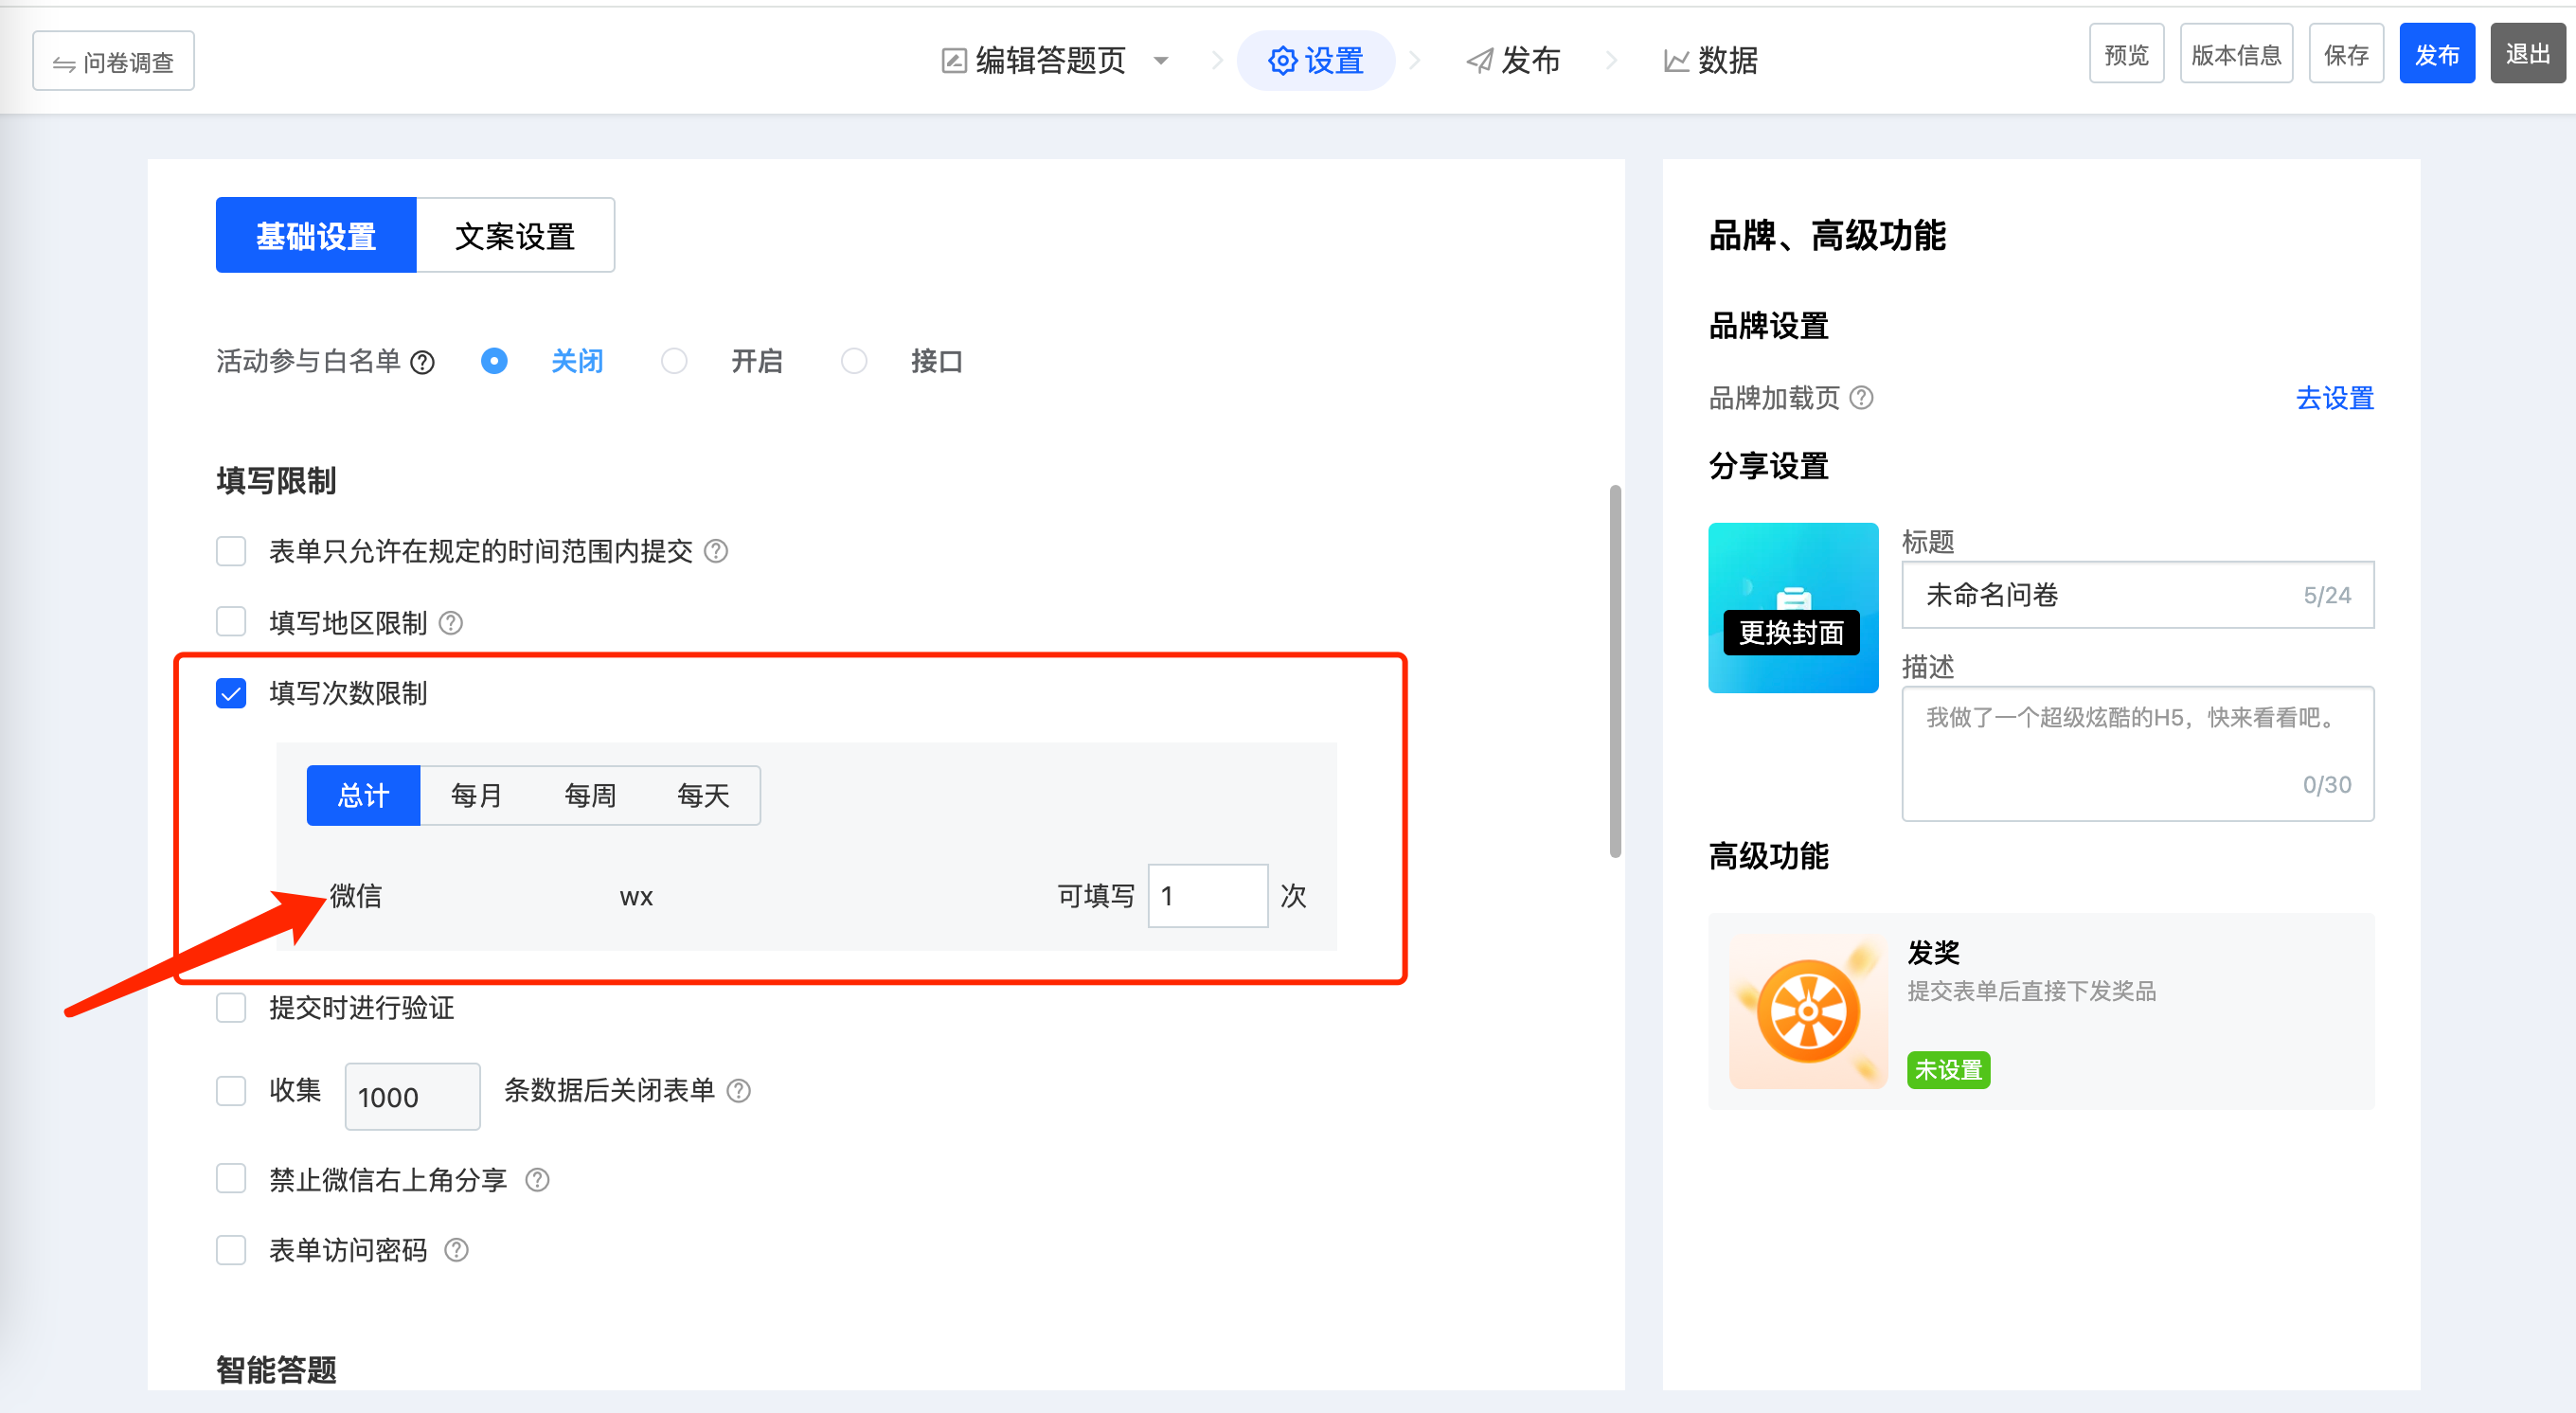The width and height of the screenshot is (2576, 1413).
Task: Click the settings panel vertical scrollbar
Action: tap(1614, 670)
